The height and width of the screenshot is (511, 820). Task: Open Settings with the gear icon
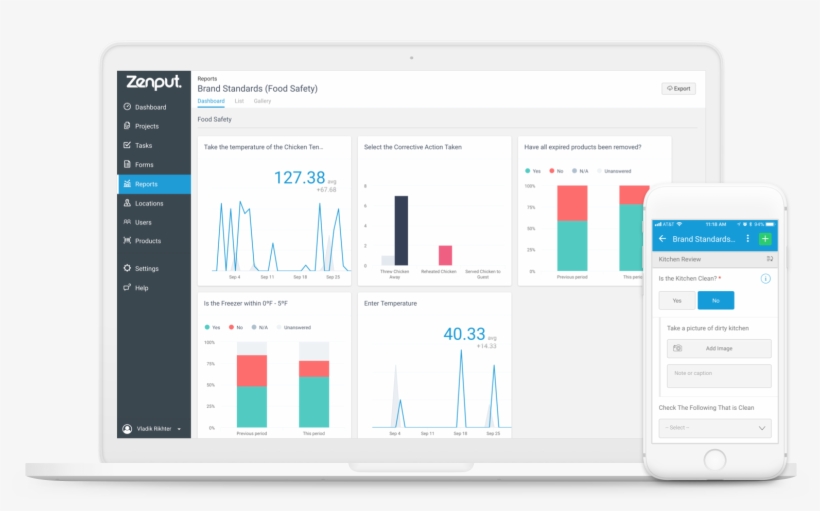pyautogui.click(x=146, y=269)
